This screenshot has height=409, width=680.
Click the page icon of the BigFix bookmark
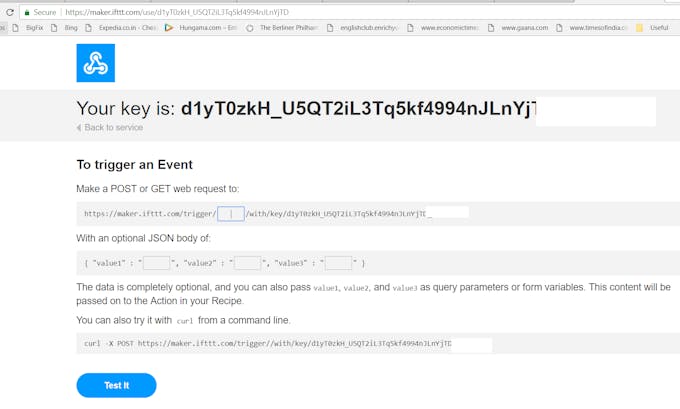(16, 28)
